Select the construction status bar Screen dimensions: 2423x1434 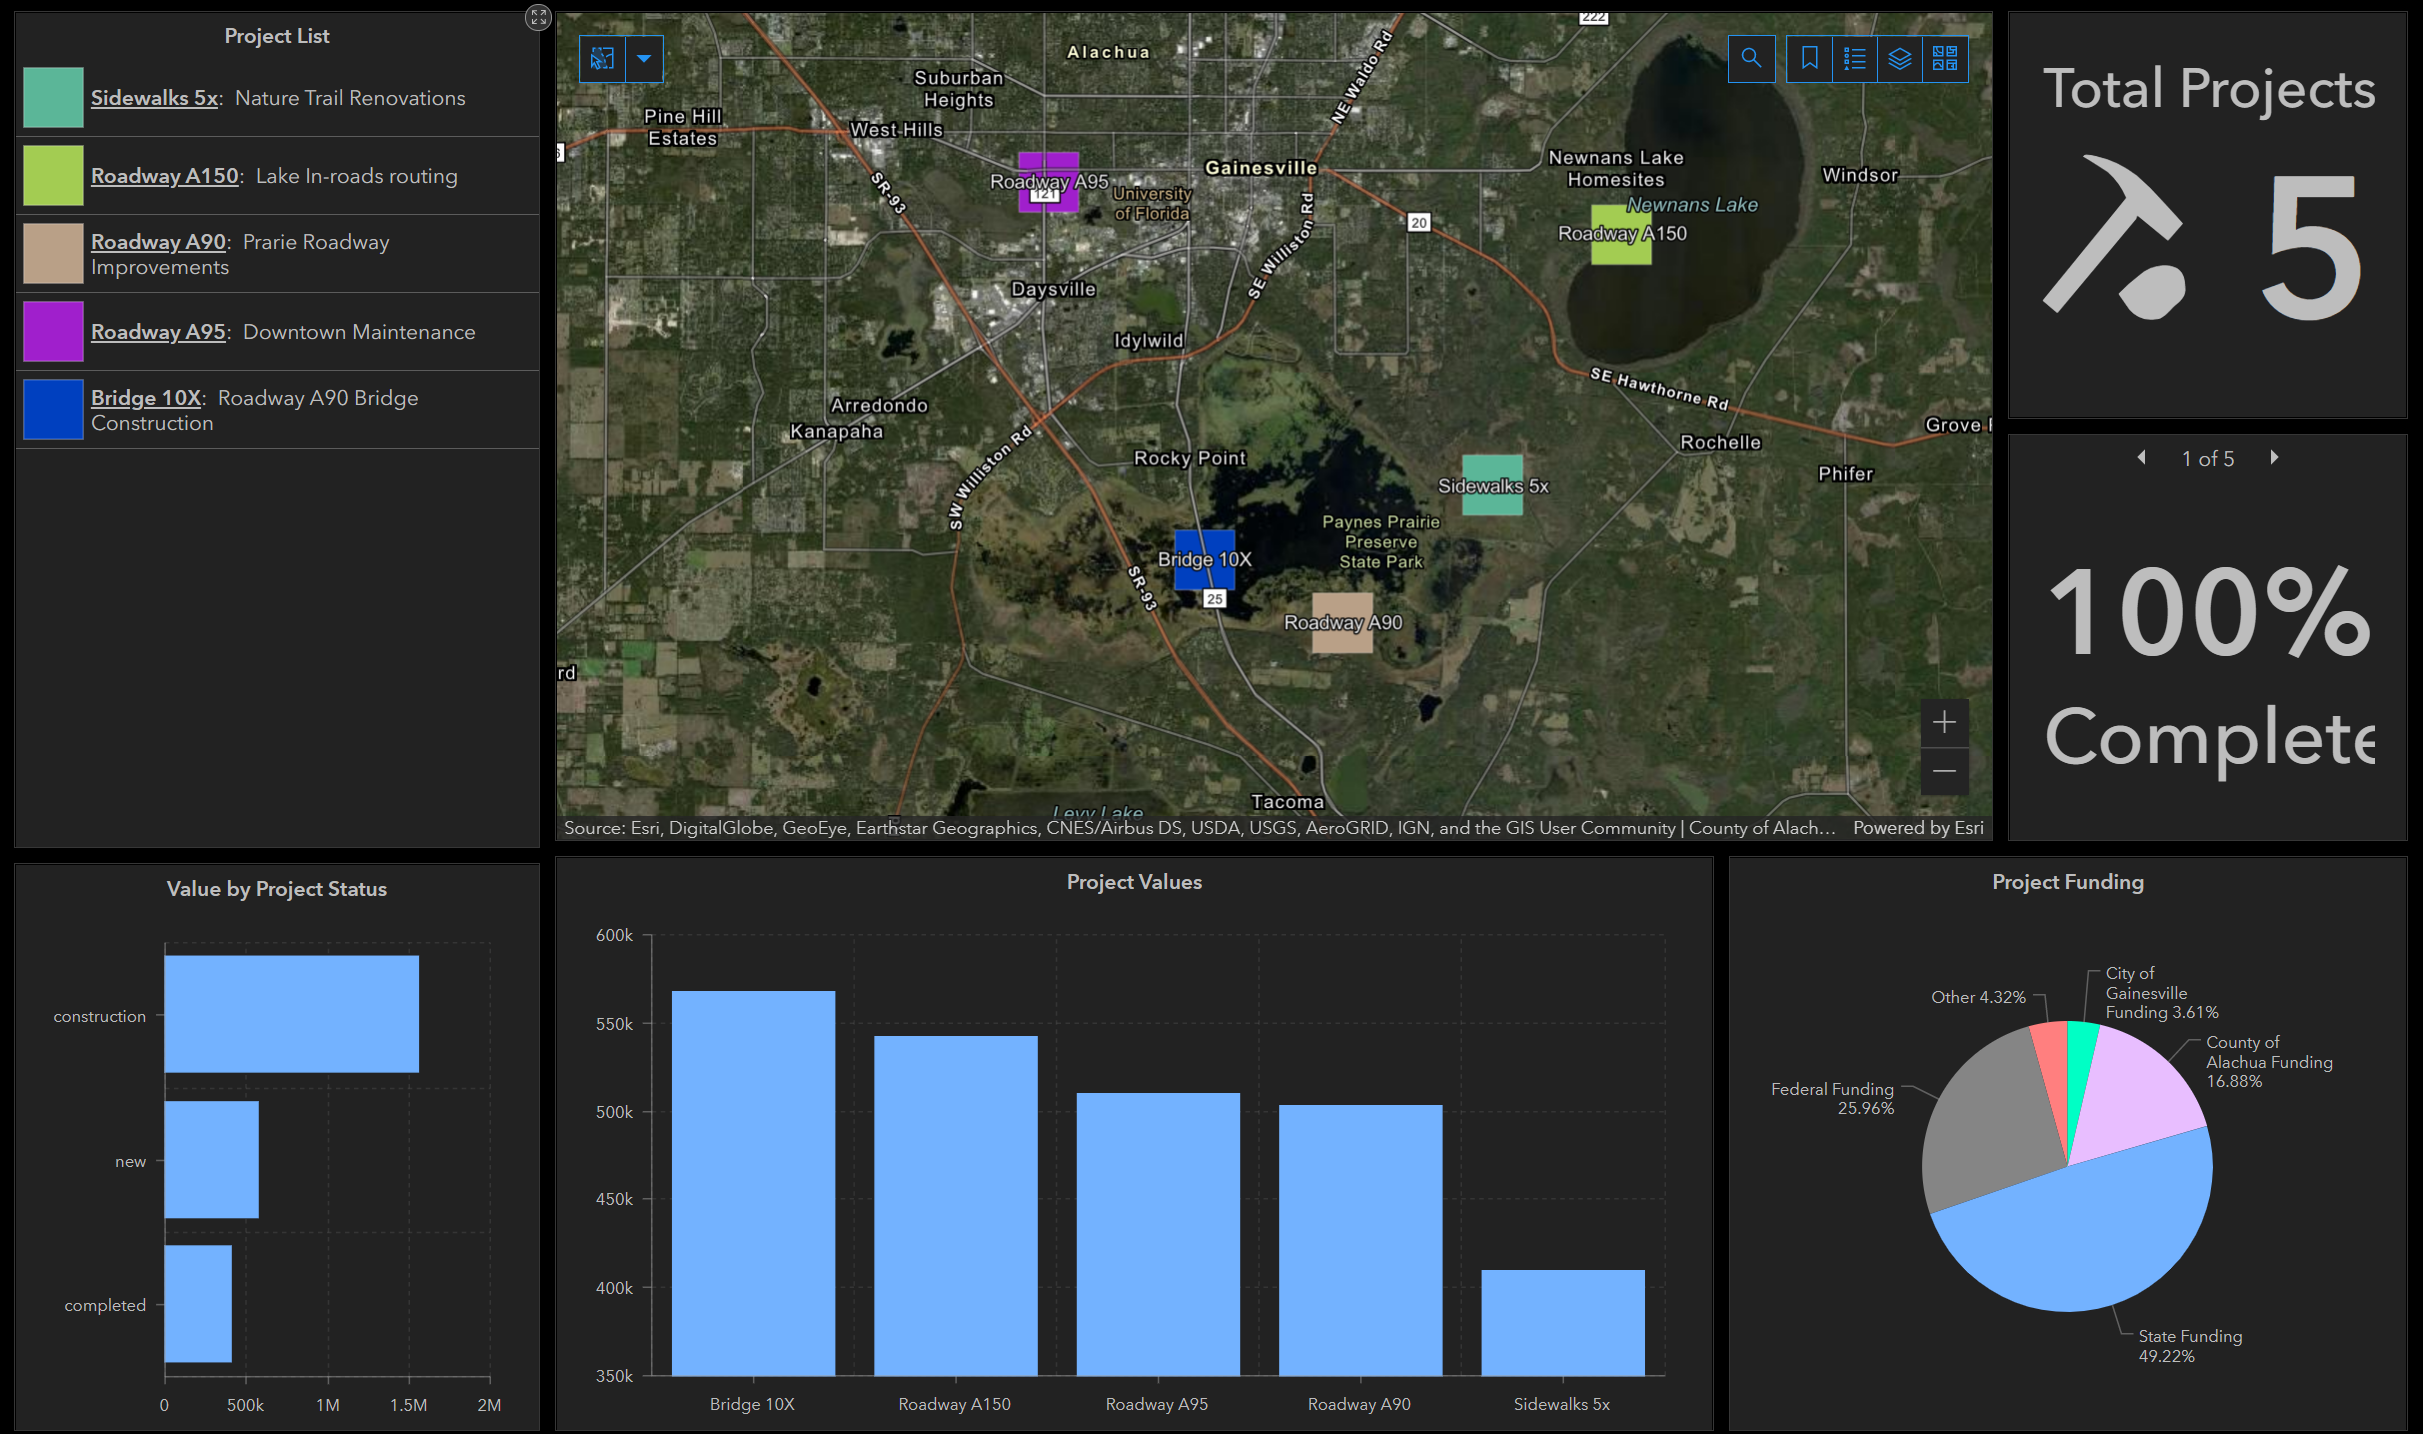click(291, 1014)
